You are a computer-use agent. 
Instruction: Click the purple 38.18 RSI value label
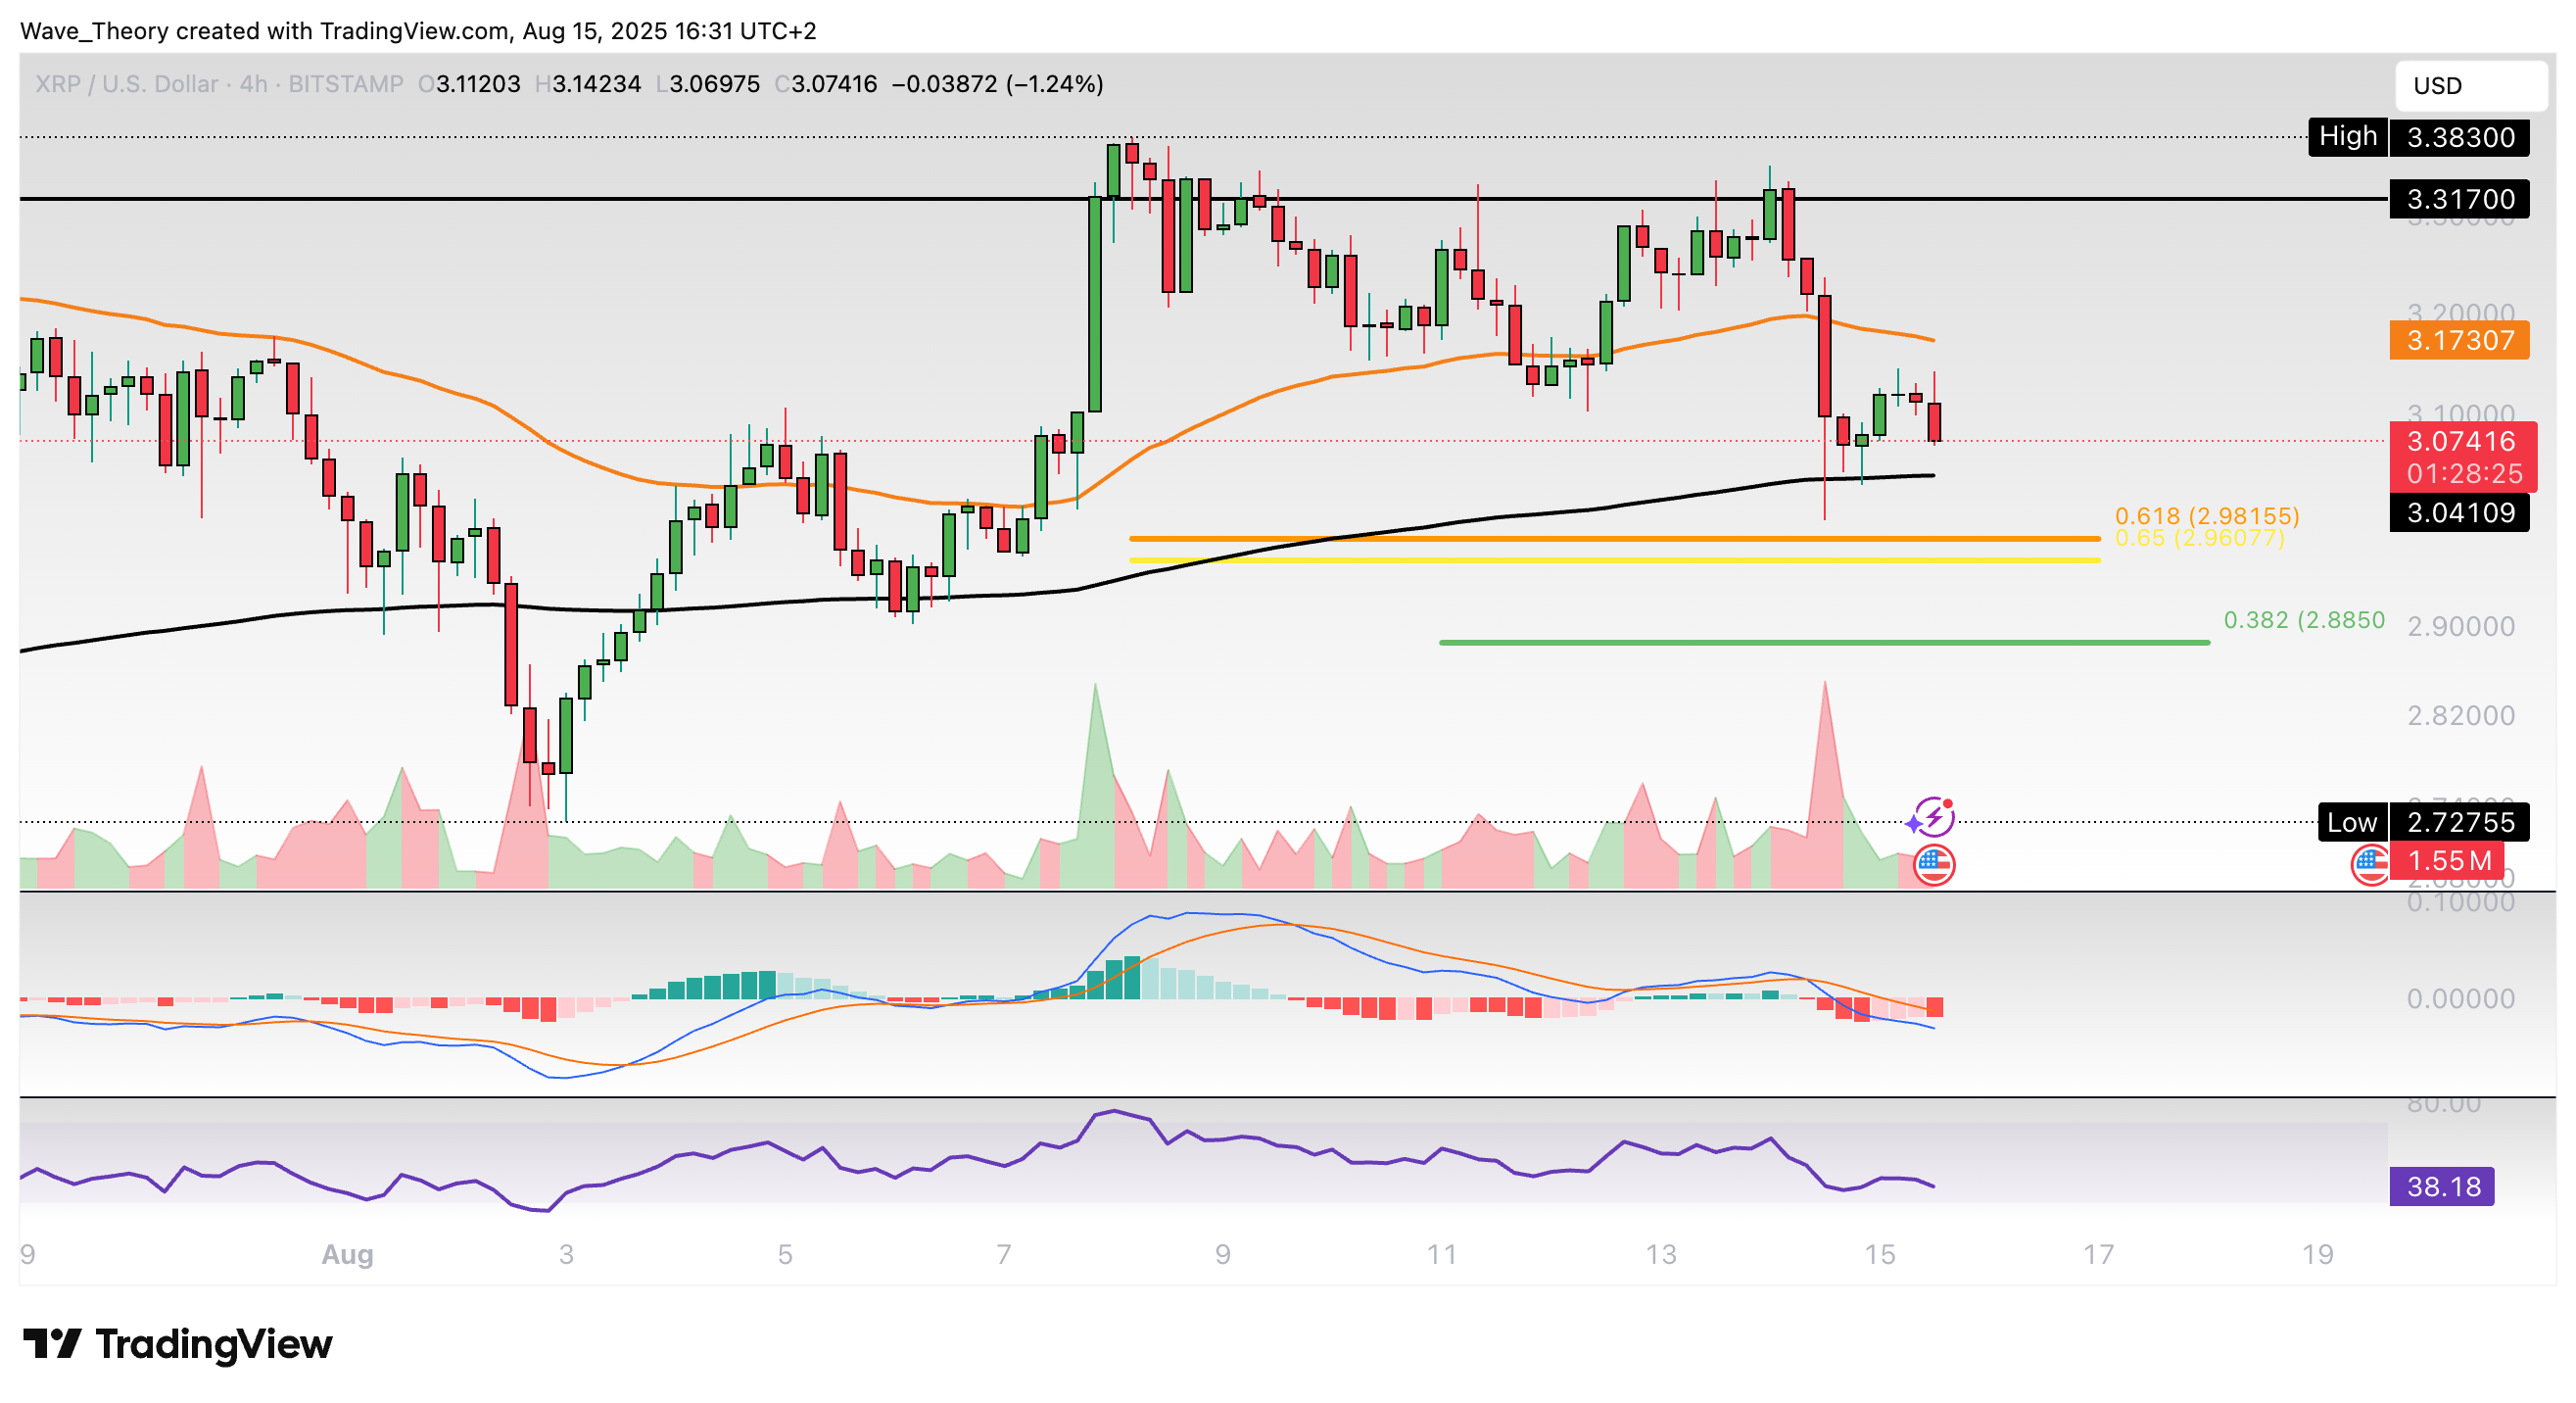[2441, 1186]
